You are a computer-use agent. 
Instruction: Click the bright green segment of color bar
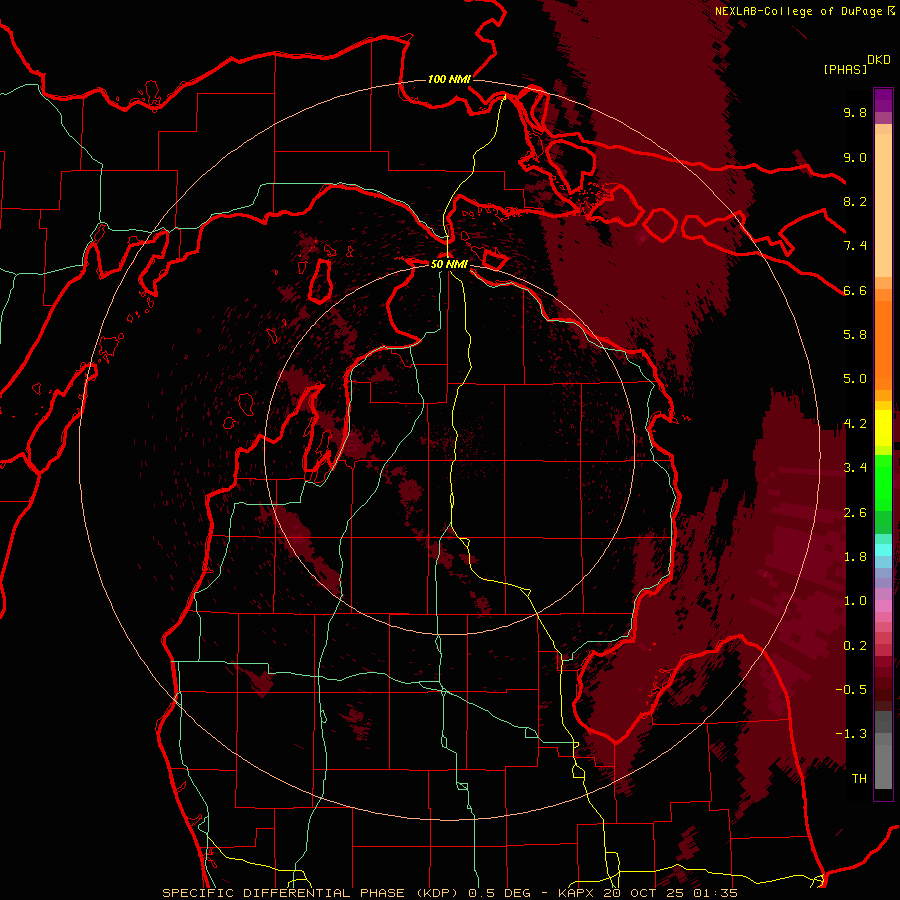coord(883,482)
